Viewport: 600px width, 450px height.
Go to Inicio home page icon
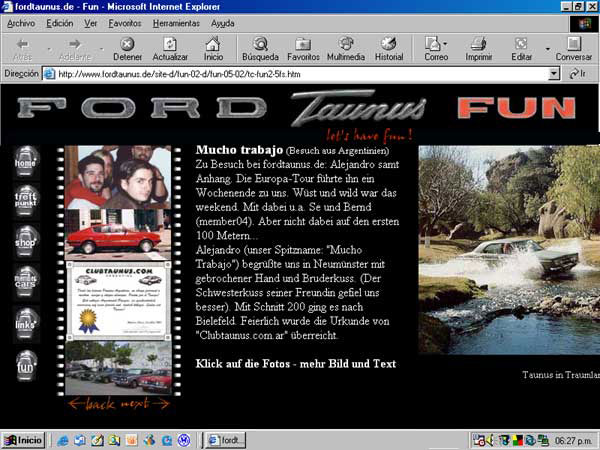point(213,44)
